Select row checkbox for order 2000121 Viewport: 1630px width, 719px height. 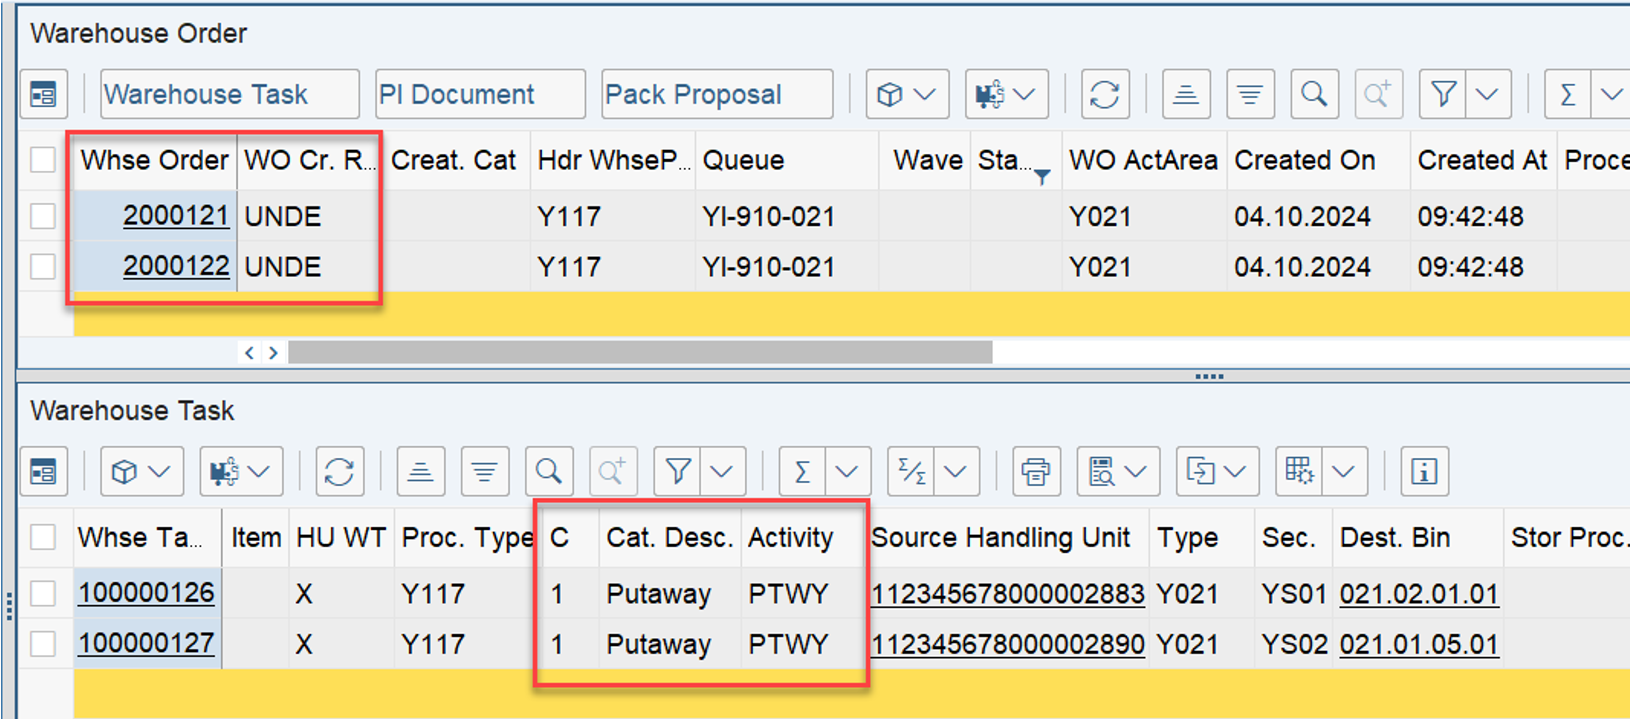[43, 216]
